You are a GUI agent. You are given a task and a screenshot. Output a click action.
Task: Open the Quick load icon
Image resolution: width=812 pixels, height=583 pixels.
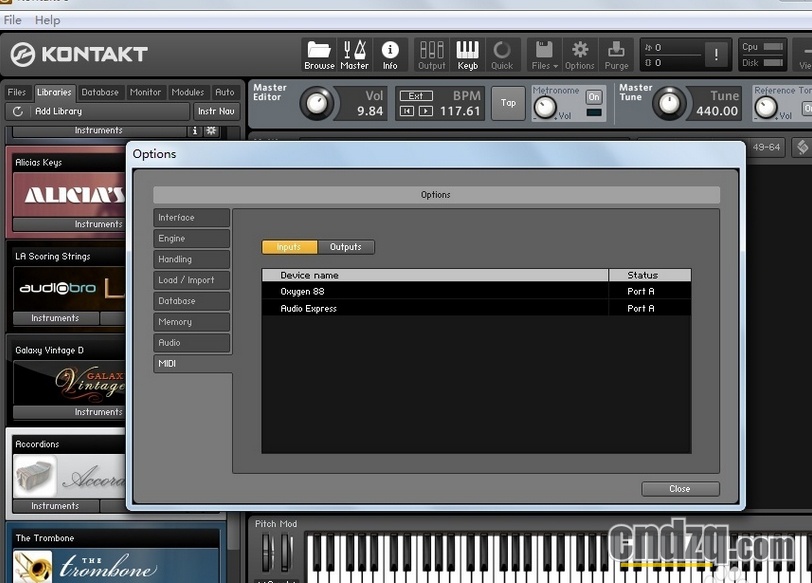coord(502,54)
